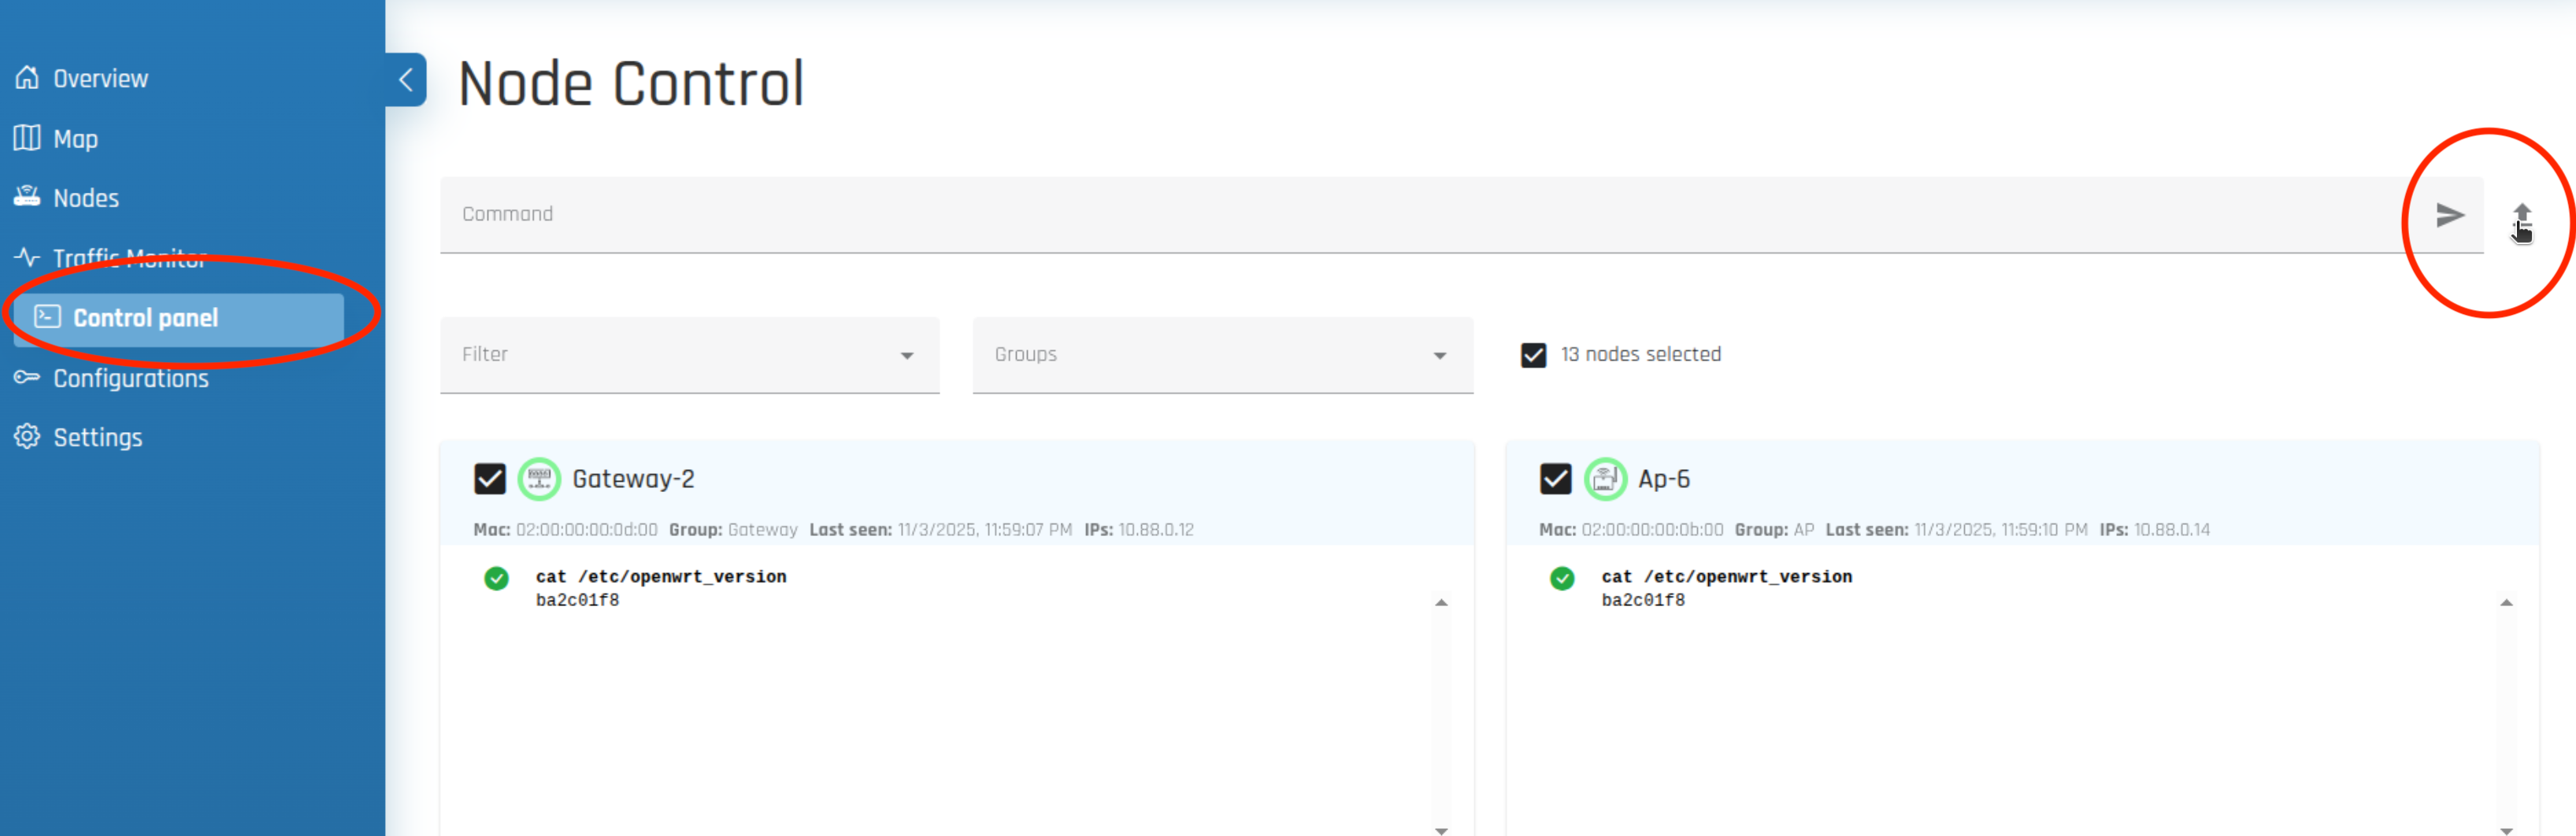Viewport: 2576px width, 836px height.
Task: Send the command with the paper-plane button
Action: pos(2450,214)
